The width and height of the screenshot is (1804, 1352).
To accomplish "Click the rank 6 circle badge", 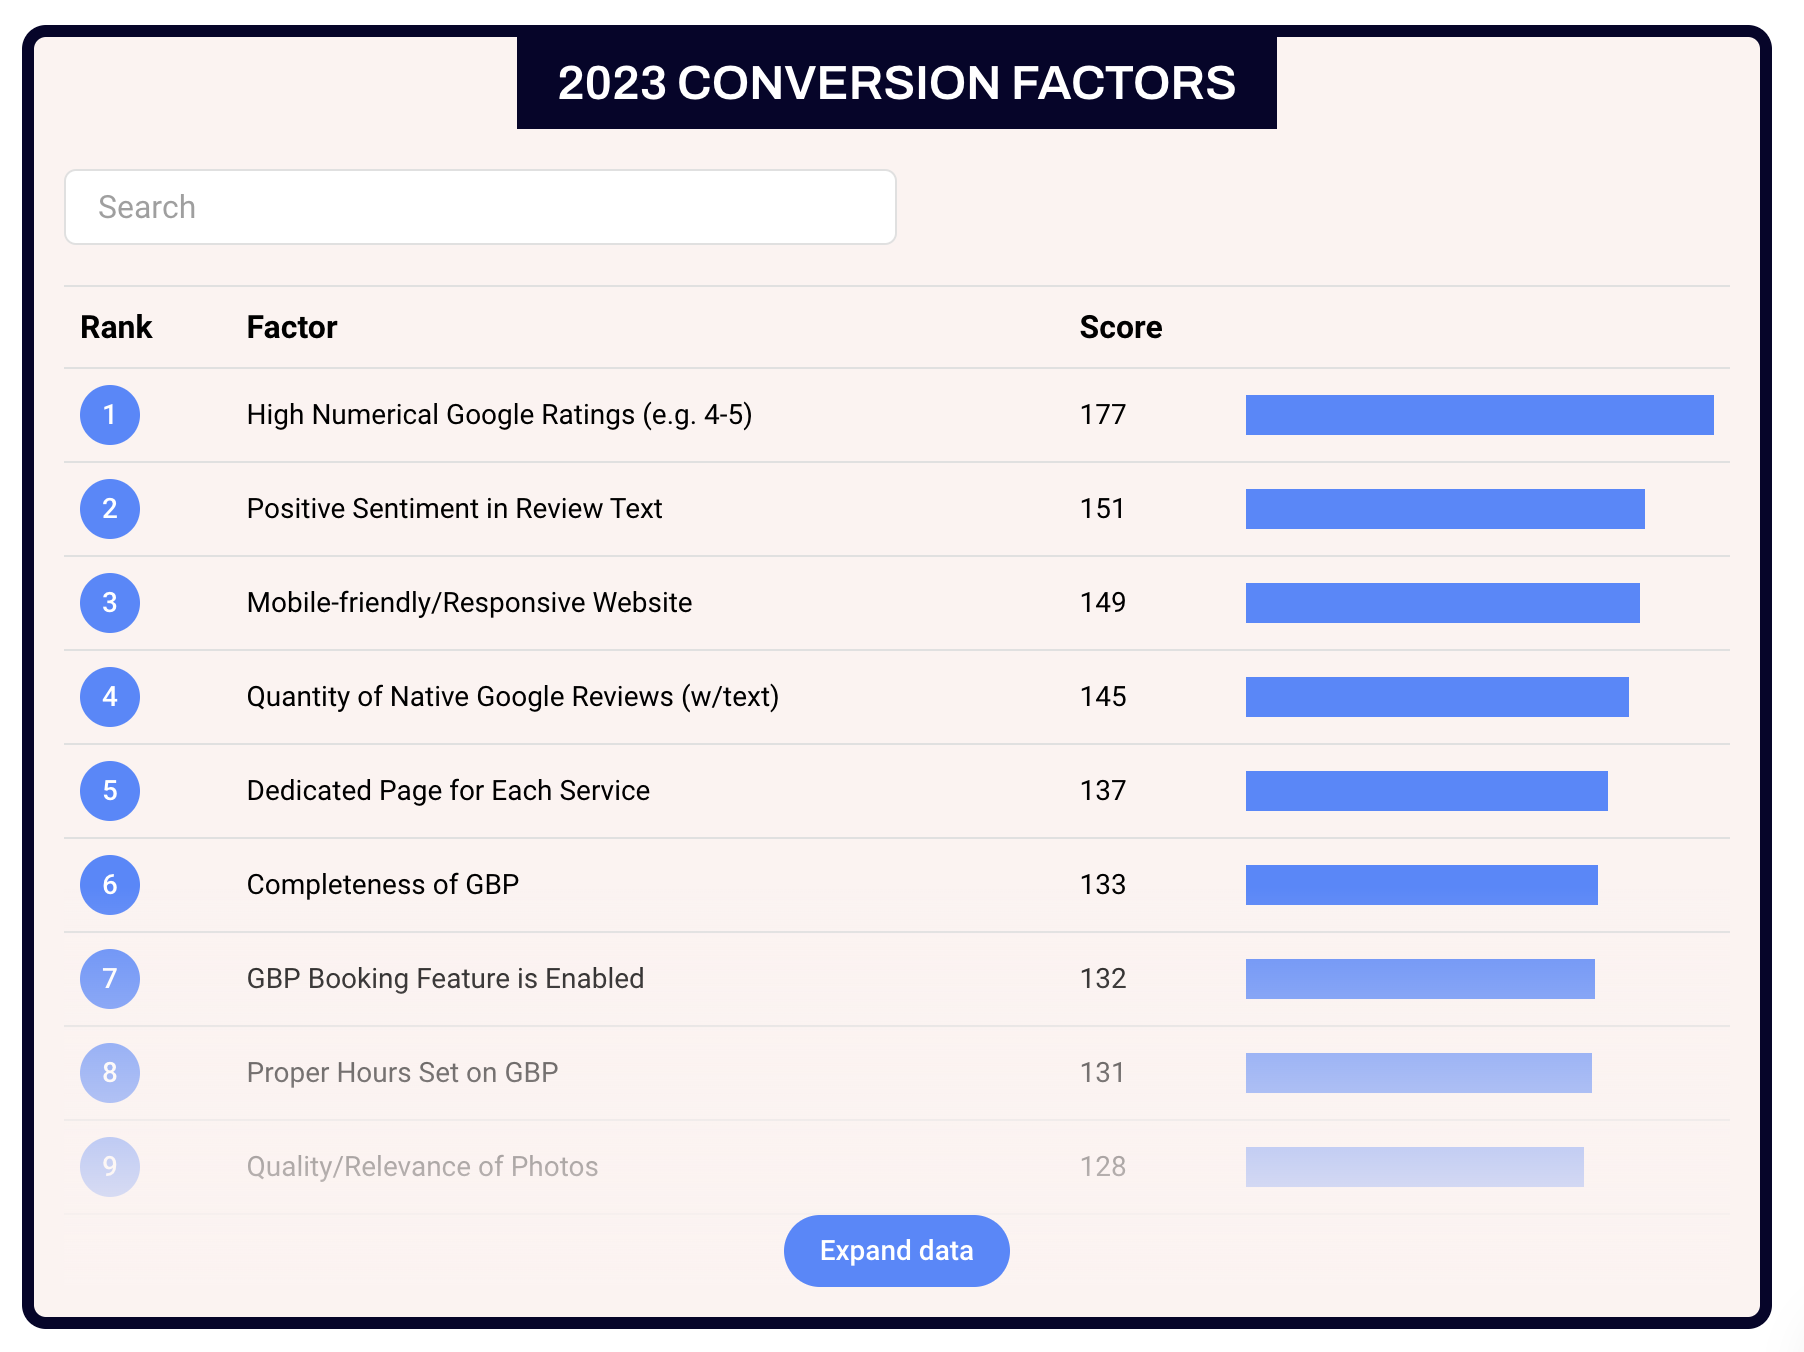I will [110, 885].
